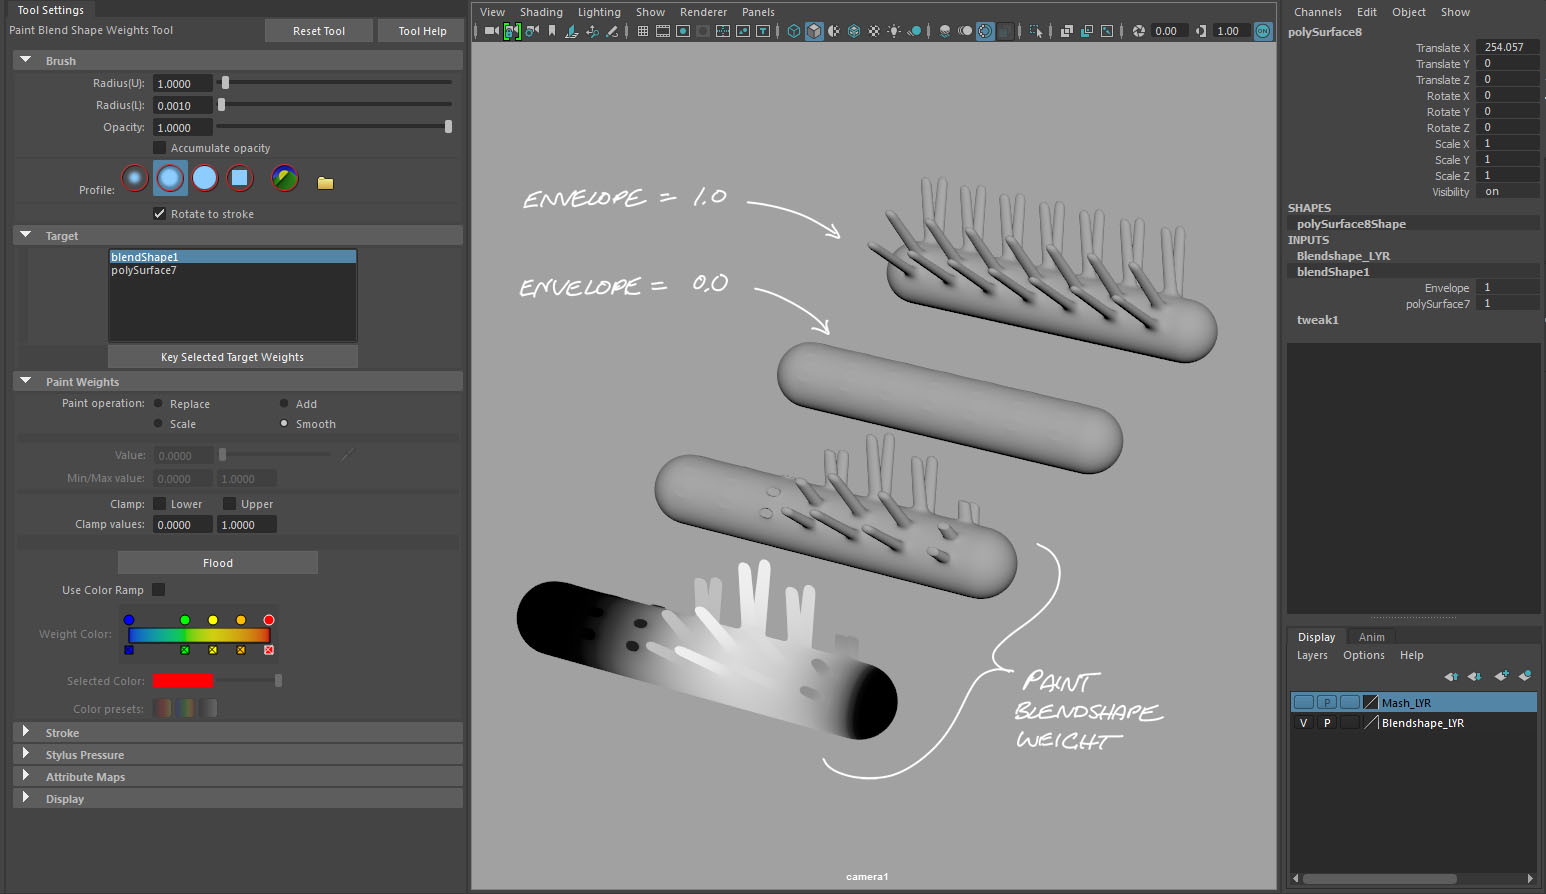Expand the Stylus Pressure section
The height and width of the screenshot is (894, 1546).
[26, 754]
